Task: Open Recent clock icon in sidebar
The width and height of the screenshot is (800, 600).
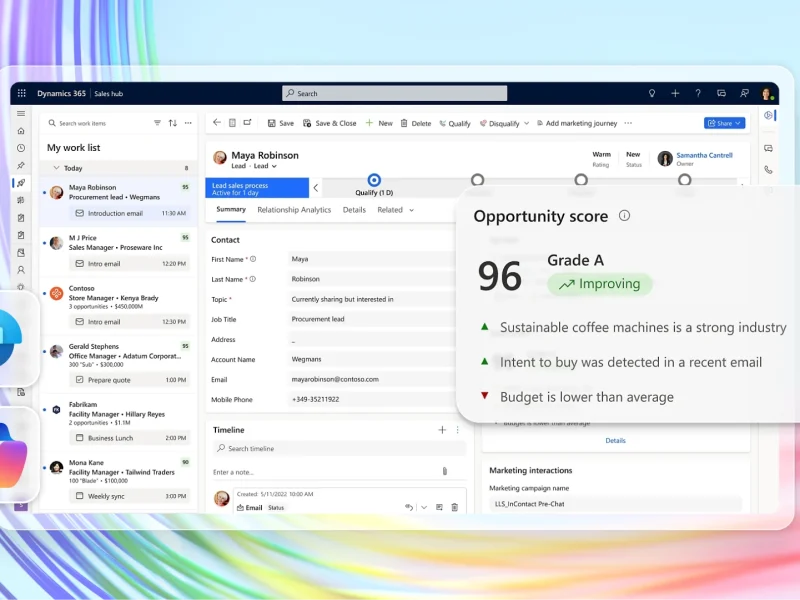Action: (x=21, y=148)
